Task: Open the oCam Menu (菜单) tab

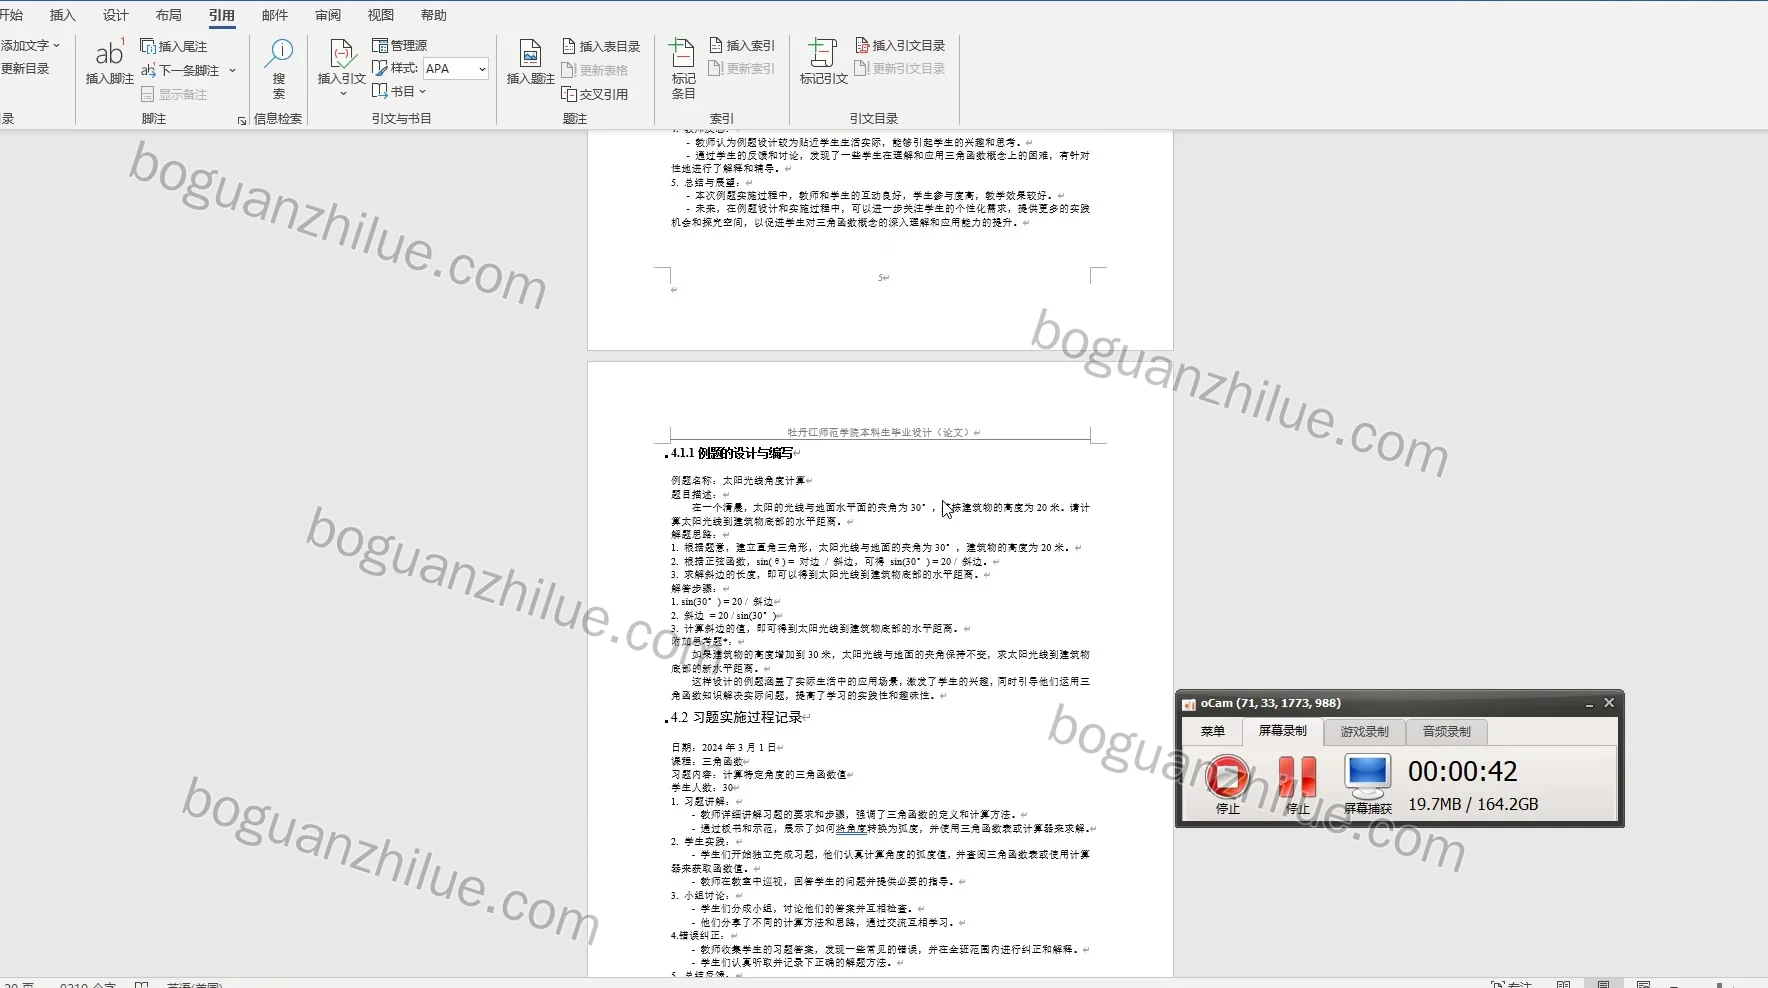Action: point(1213,731)
